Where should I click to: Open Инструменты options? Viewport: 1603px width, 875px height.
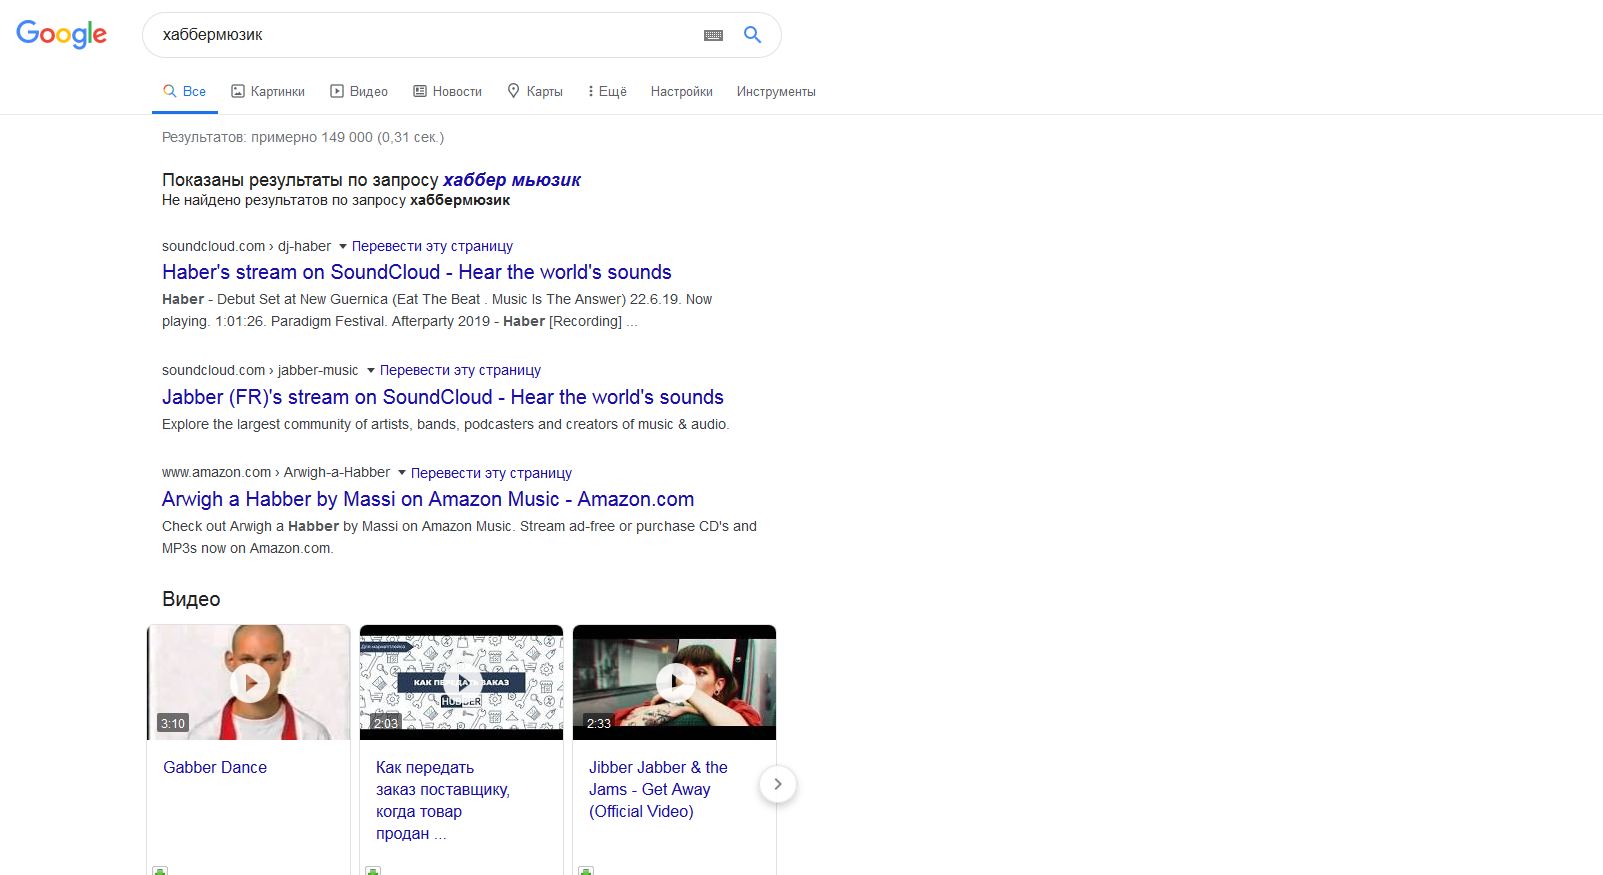[x=776, y=91]
